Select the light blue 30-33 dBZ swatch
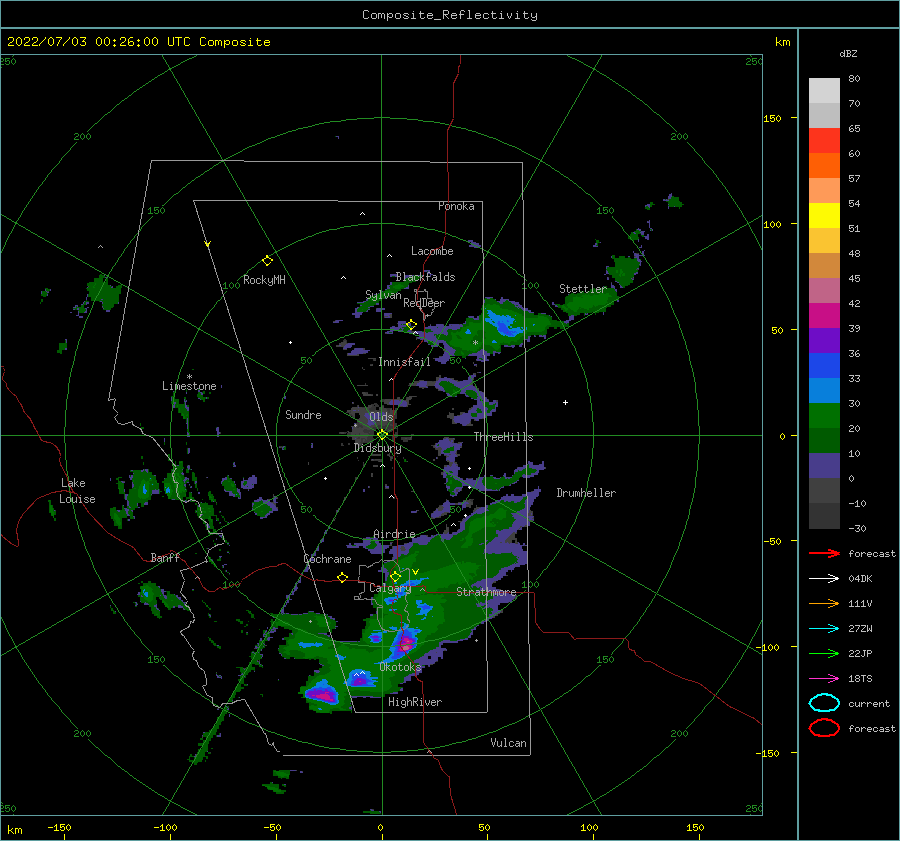This screenshot has height=841, width=900. tap(824, 391)
